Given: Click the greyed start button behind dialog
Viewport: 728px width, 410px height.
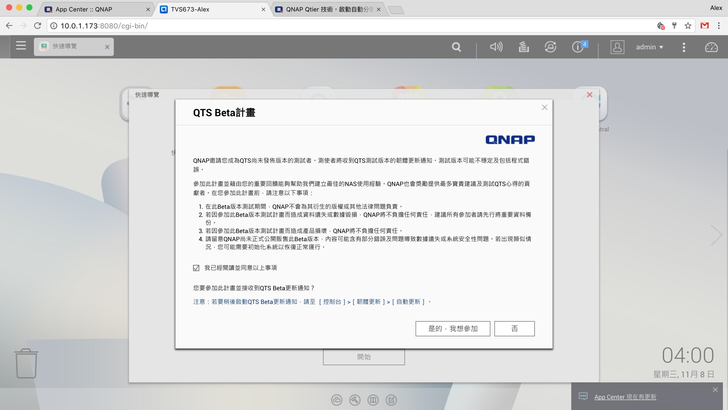Looking at the screenshot, I should (364, 357).
